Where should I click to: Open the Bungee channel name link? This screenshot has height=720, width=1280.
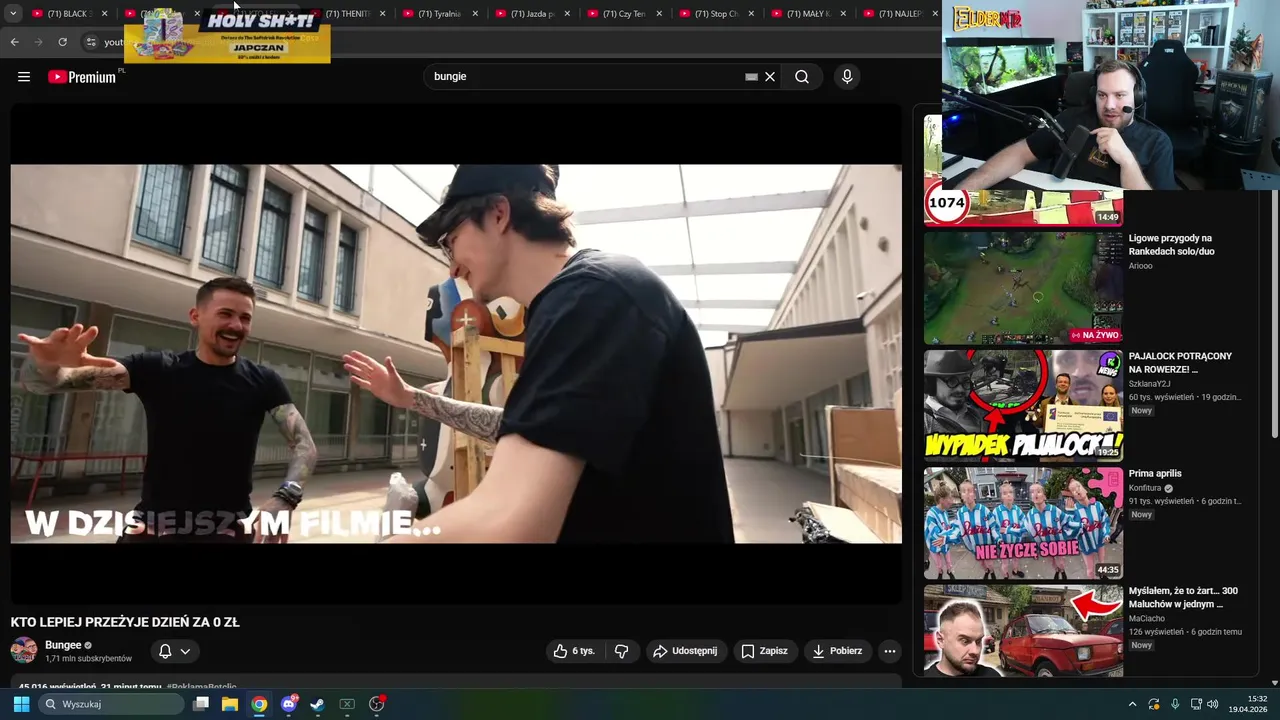pos(63,646)
